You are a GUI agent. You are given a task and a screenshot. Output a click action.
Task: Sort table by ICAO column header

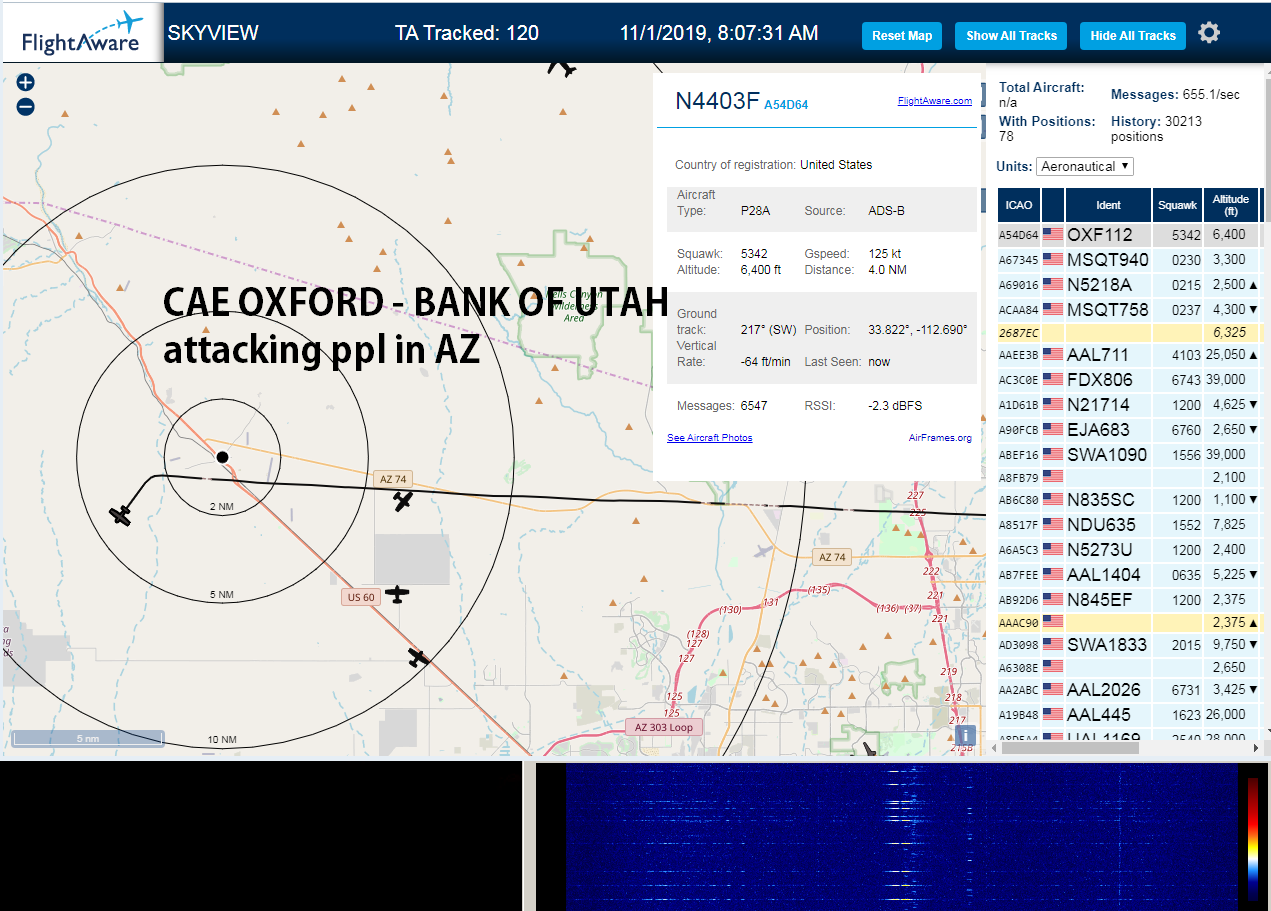[x=1019, y=205]
